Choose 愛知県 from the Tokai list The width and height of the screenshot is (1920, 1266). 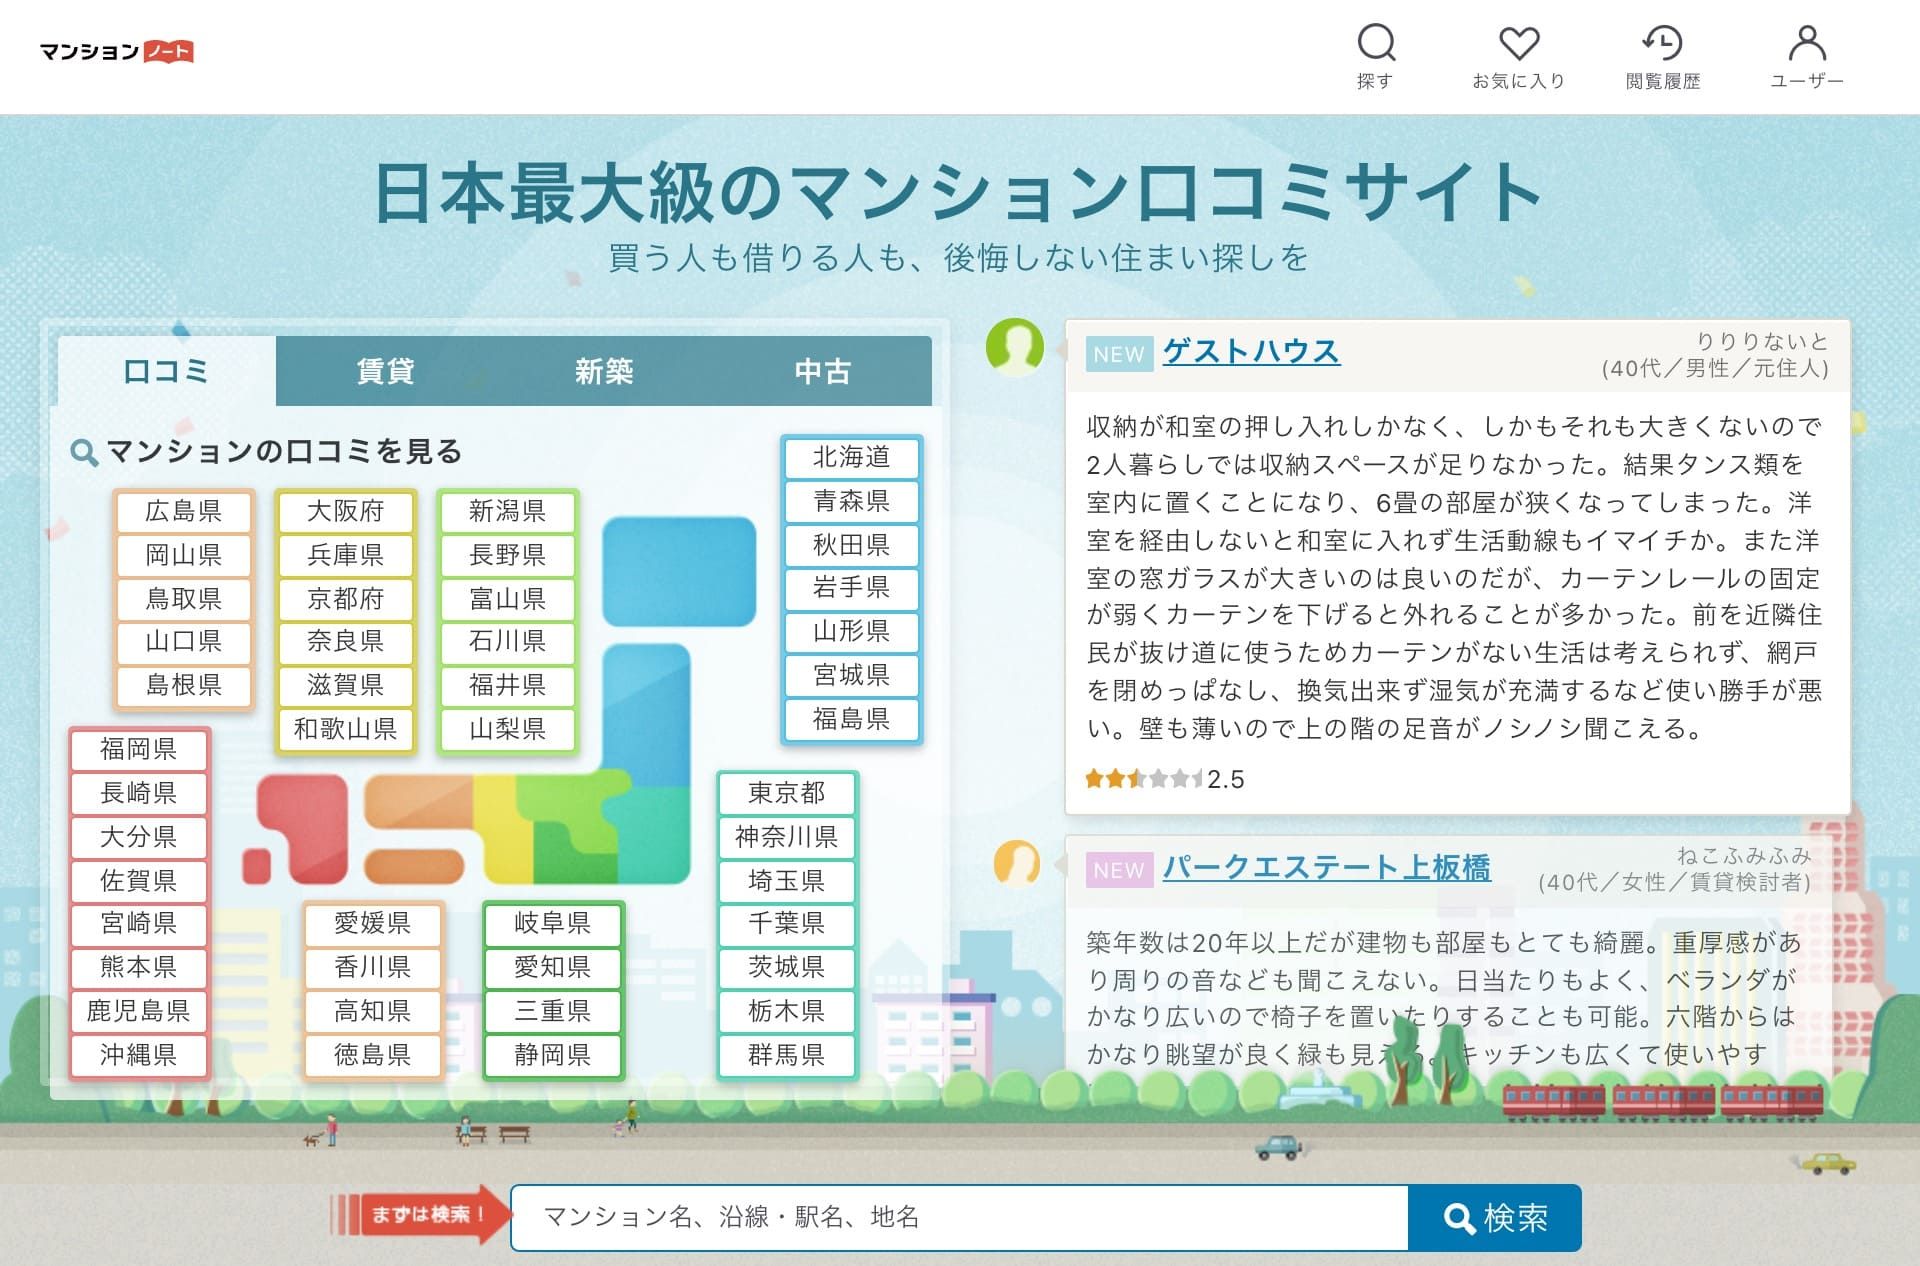553,967
